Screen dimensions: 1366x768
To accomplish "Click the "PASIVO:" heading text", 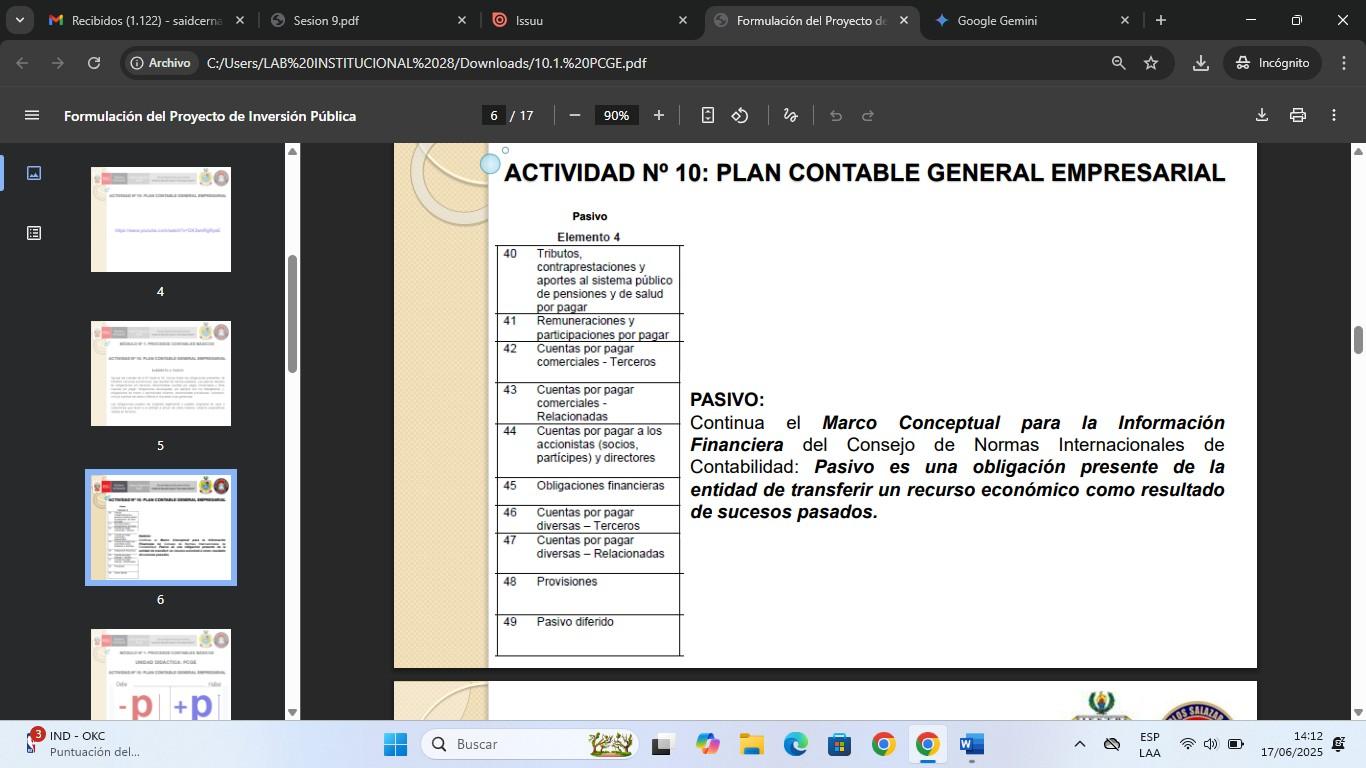I will click(x=727, y=400).
